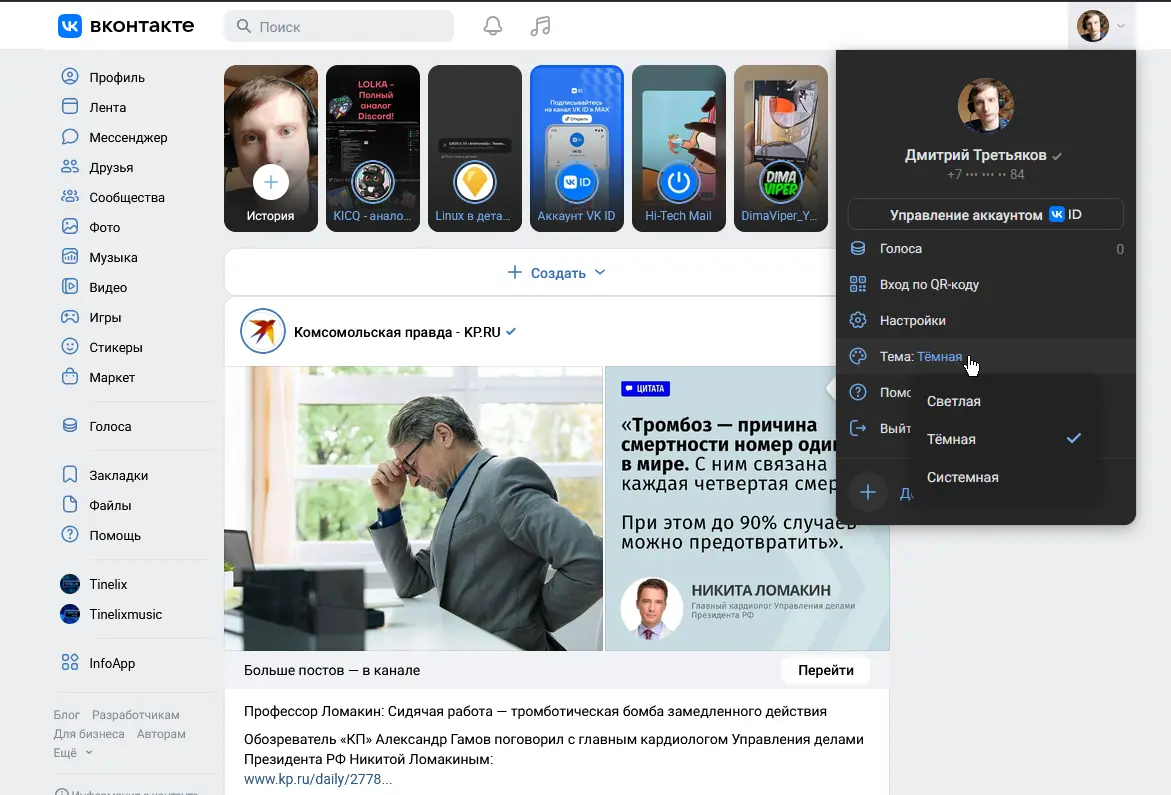
Task: Expand the Создать dropdown
Action: point(556,272)
